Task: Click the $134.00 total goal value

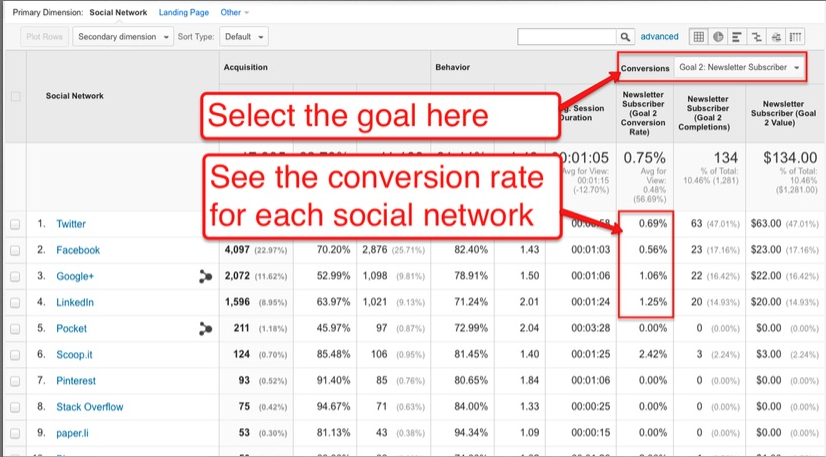Action: pyautogui.click(x=790, y=158)
